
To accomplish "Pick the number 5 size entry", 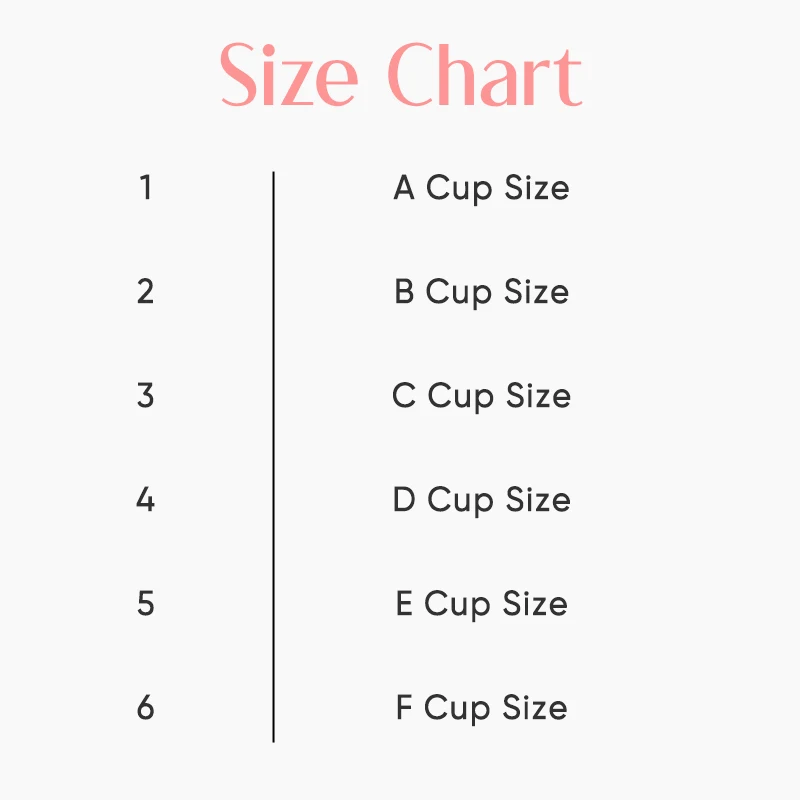I will 146,603.
